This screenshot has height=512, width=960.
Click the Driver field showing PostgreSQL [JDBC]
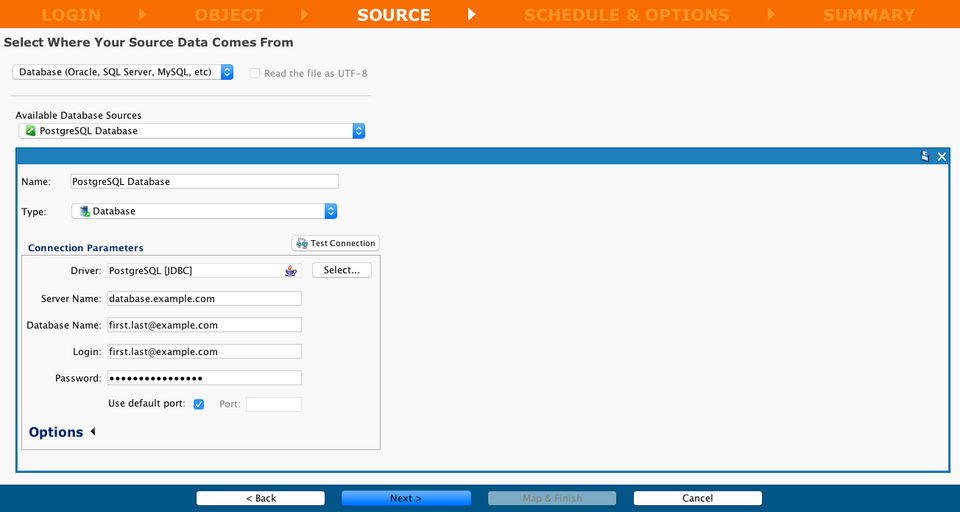click(x=204, y=270)
